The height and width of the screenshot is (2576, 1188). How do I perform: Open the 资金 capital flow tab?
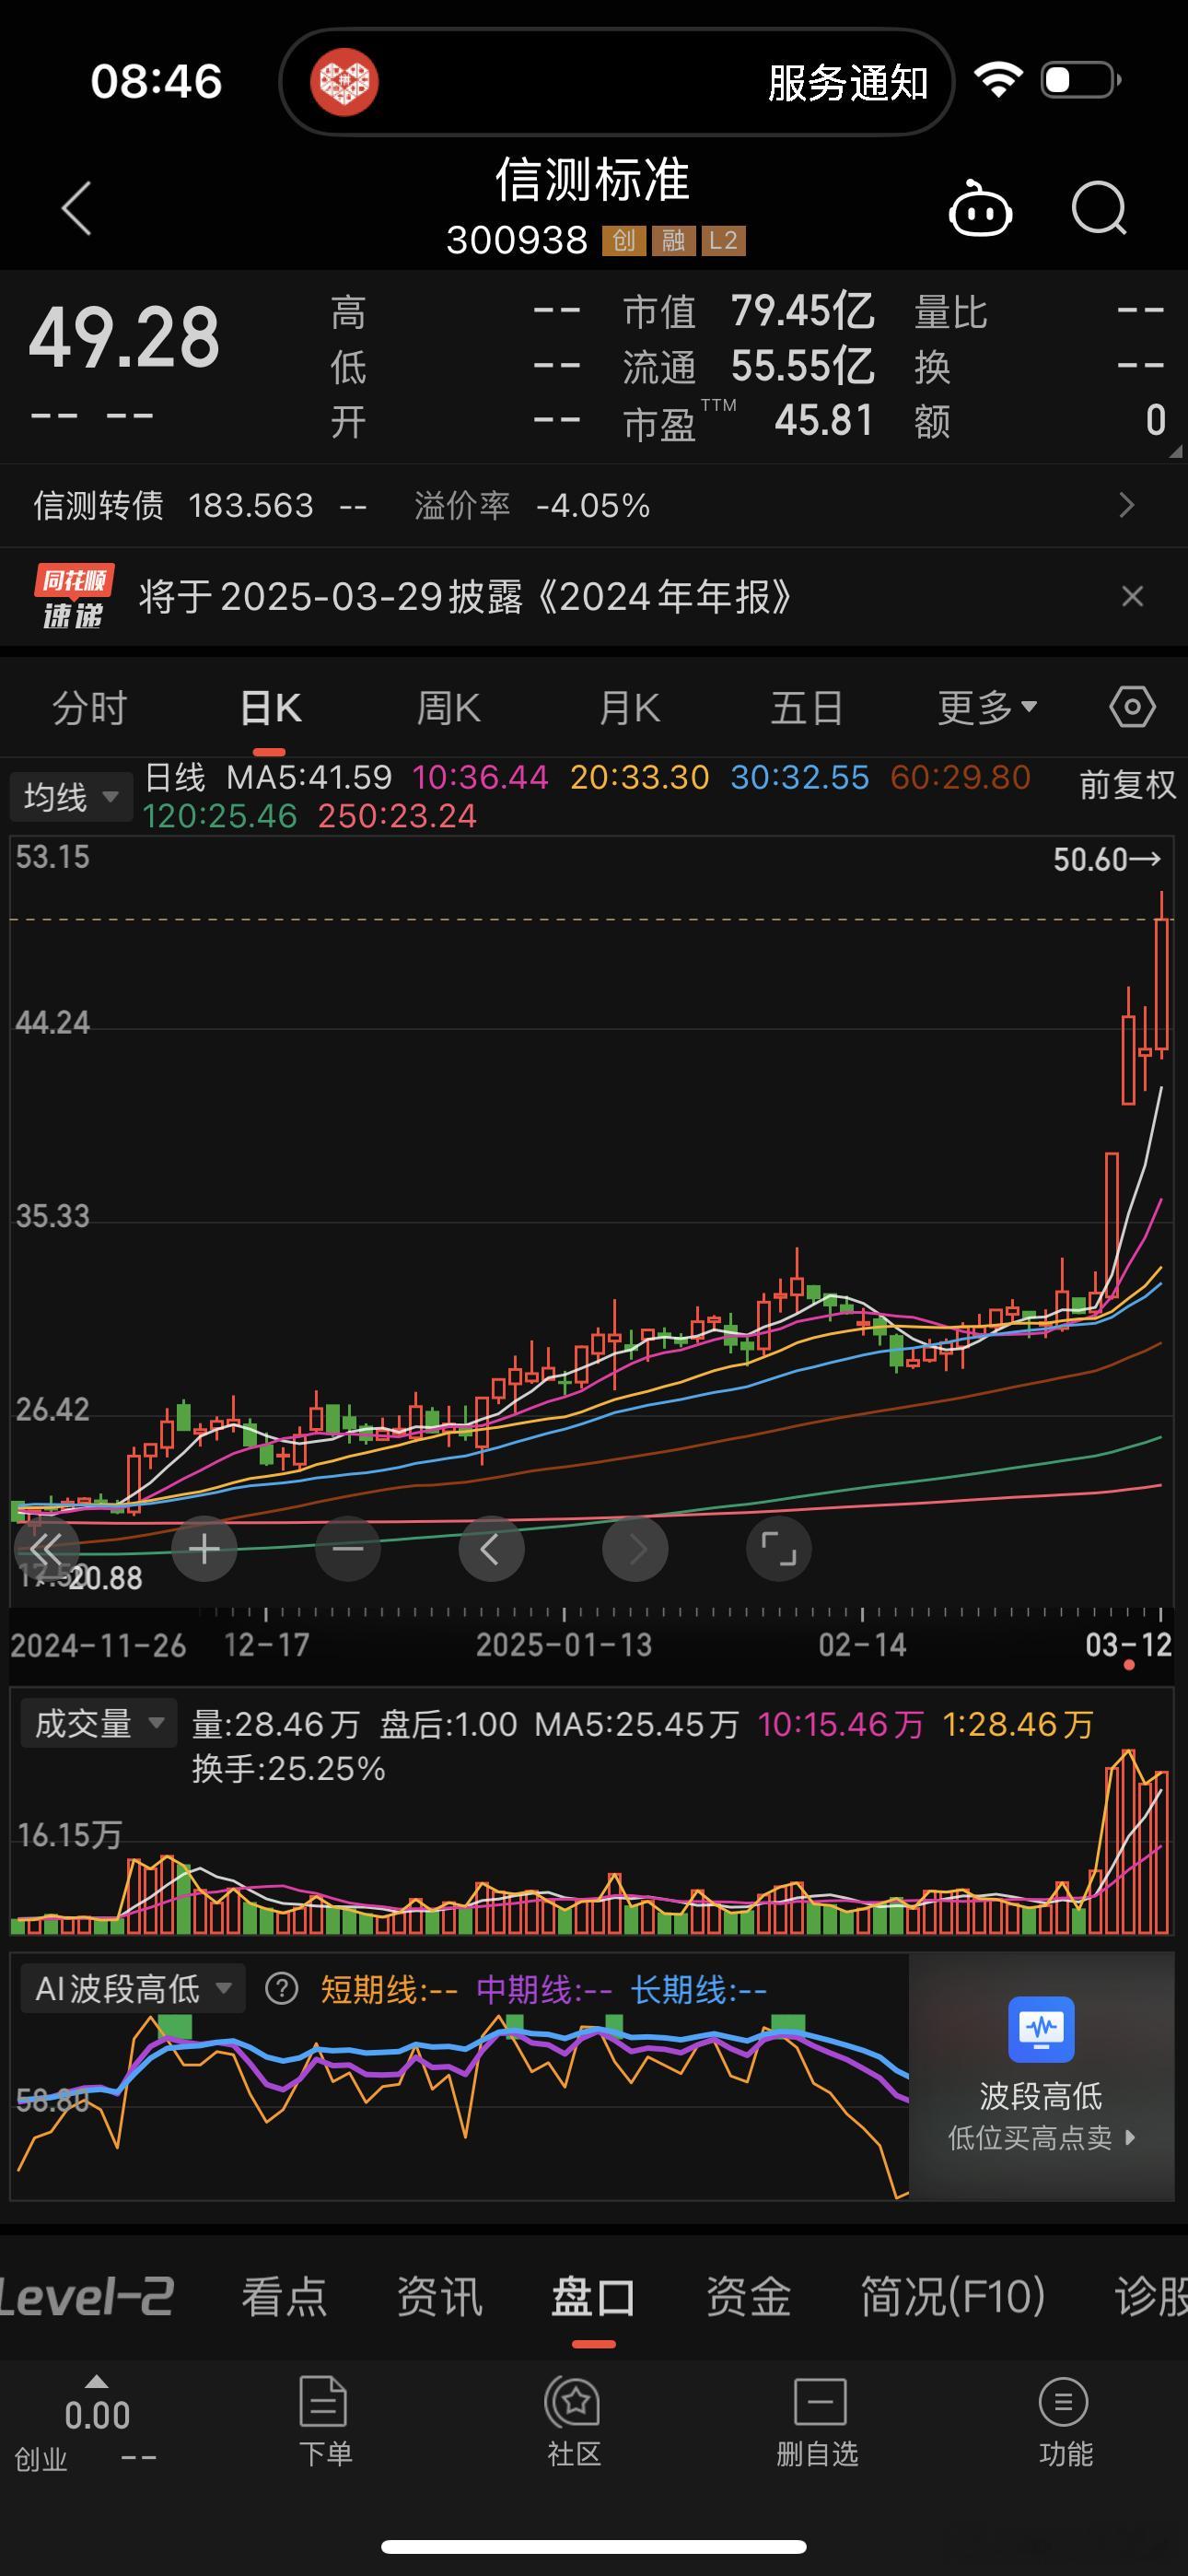748,2296
